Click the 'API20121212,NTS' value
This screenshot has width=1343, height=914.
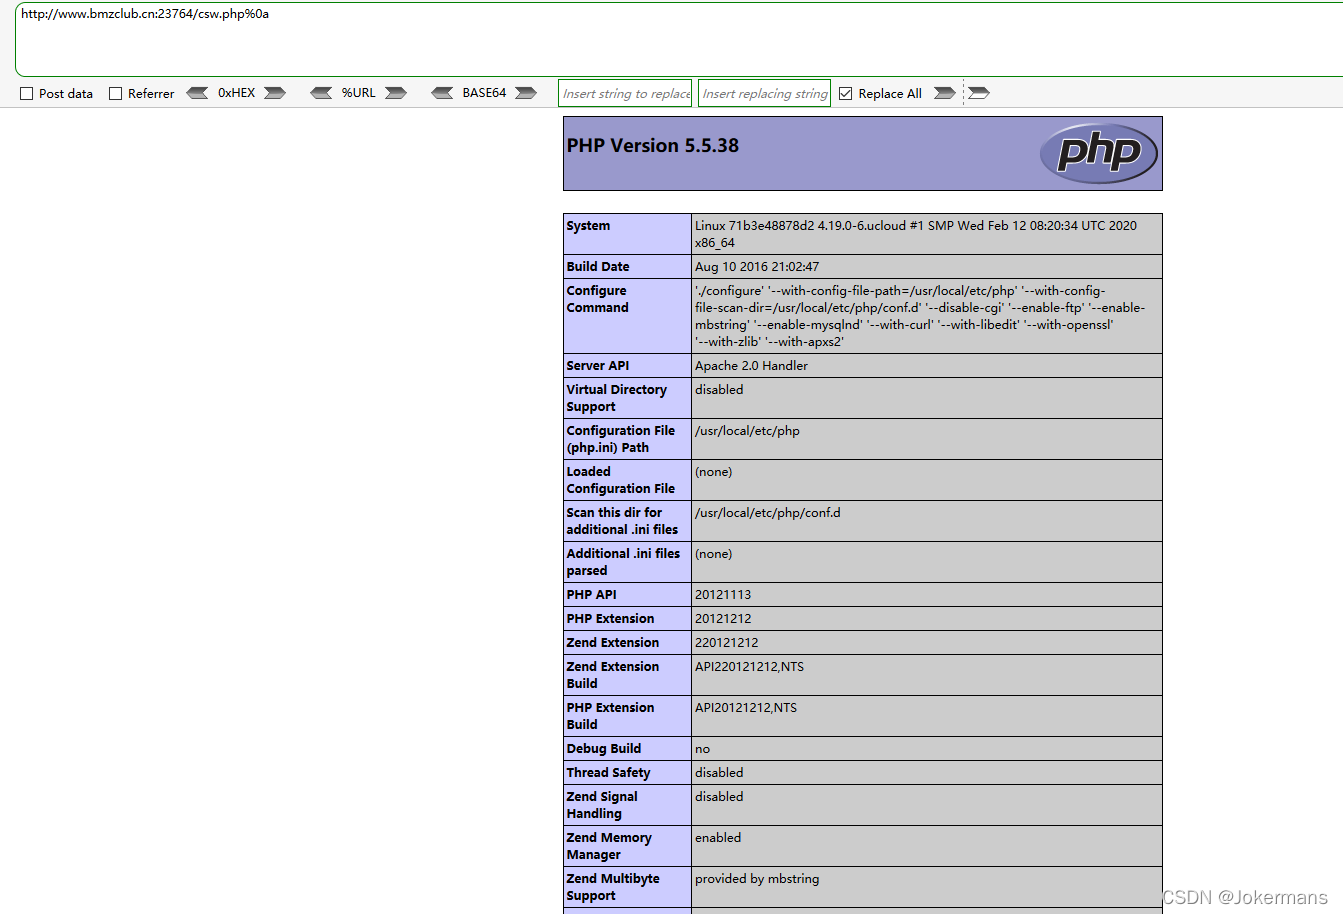[x=746, y=708]
